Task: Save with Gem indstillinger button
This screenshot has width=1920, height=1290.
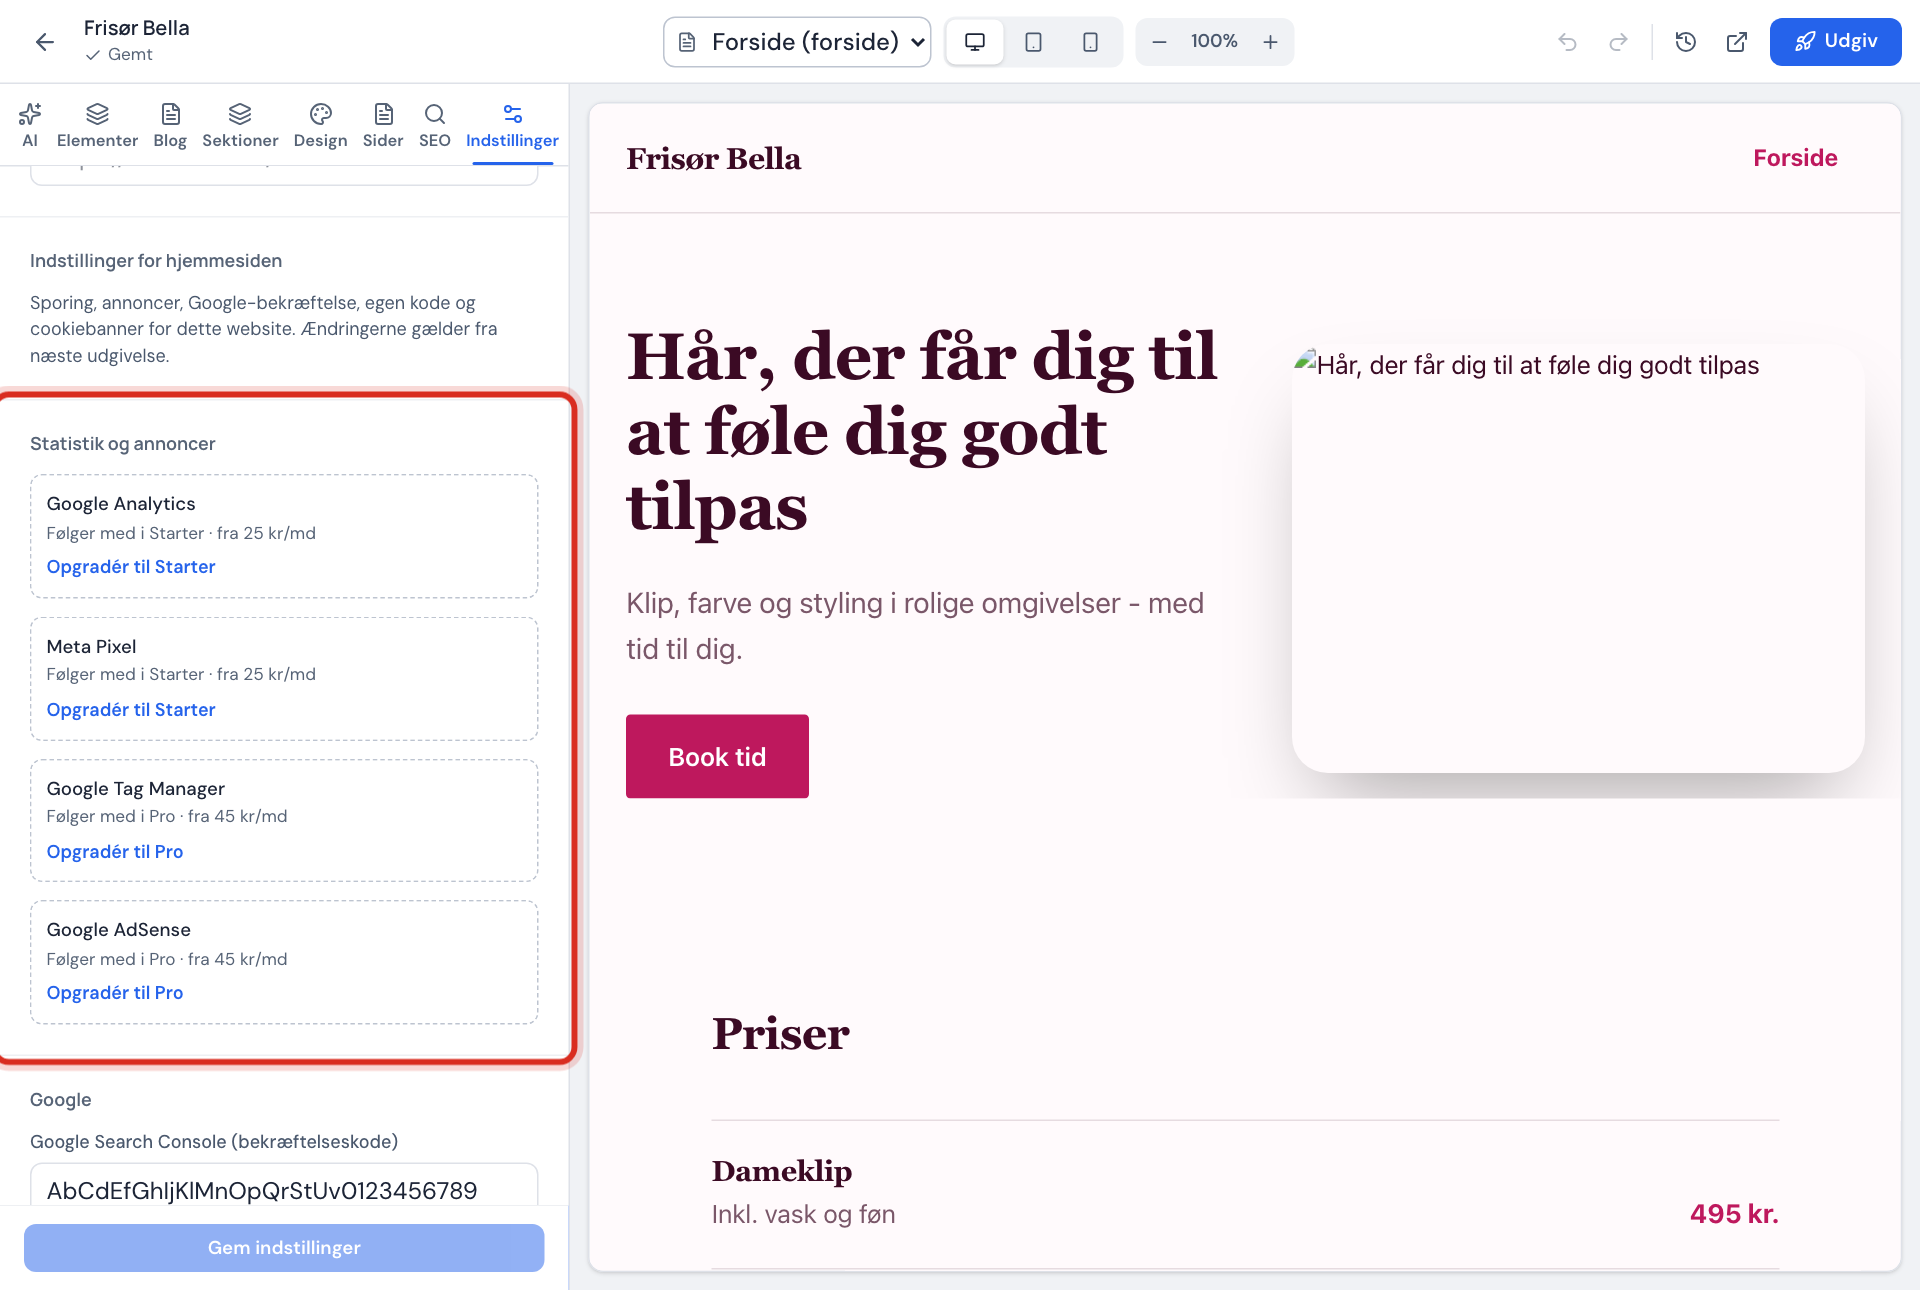Action: click(x=284, y=1248)
